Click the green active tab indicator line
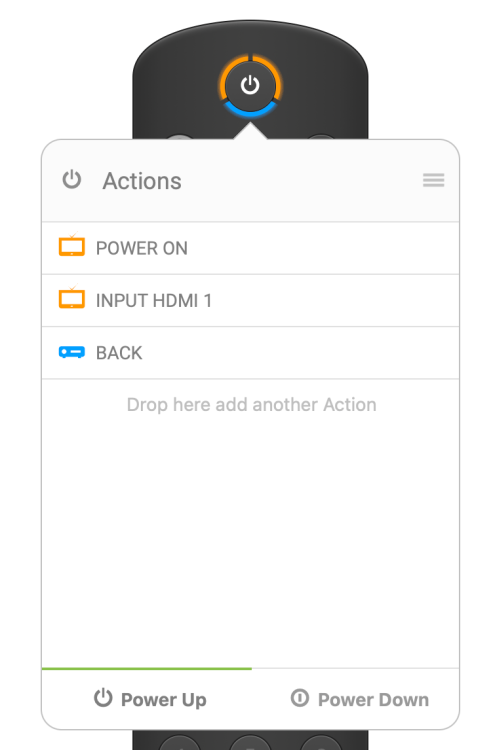This screenshot has width=493, height=750. [147, 668]
